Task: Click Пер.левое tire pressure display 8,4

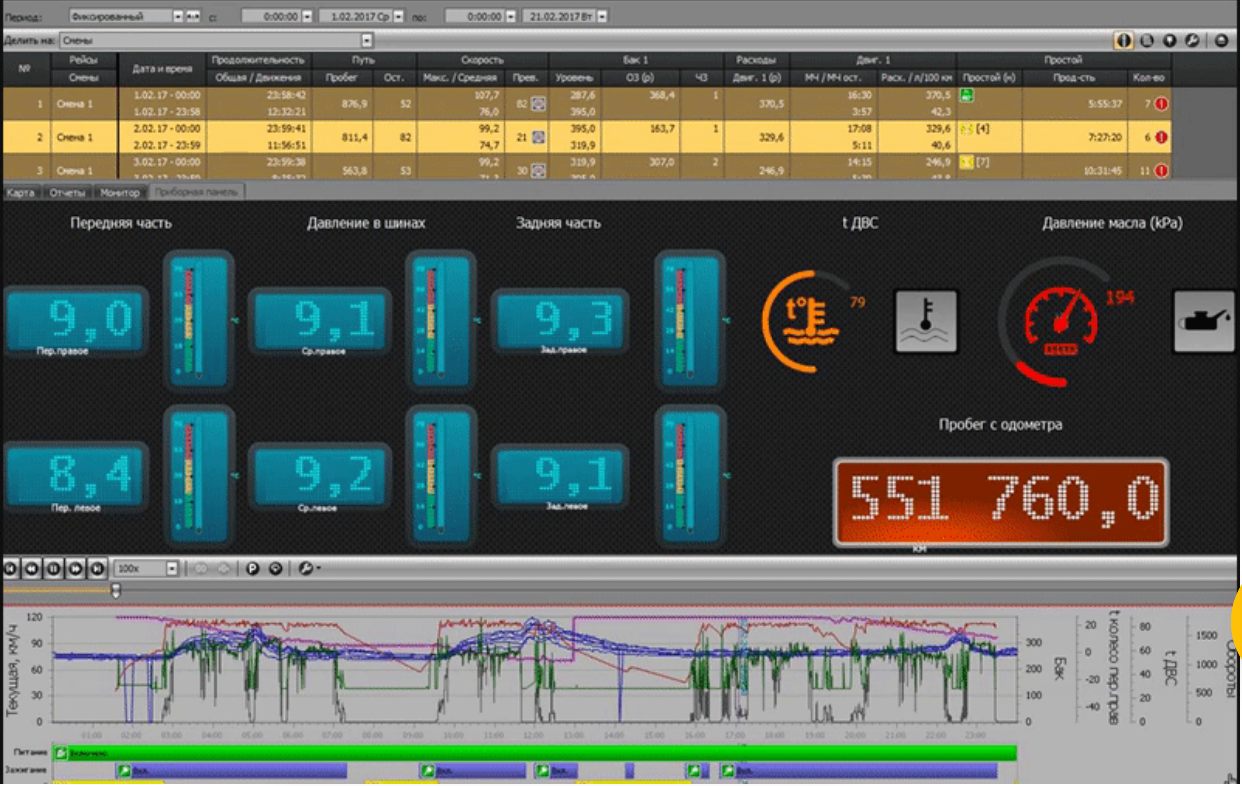Action: coord(77,476)
